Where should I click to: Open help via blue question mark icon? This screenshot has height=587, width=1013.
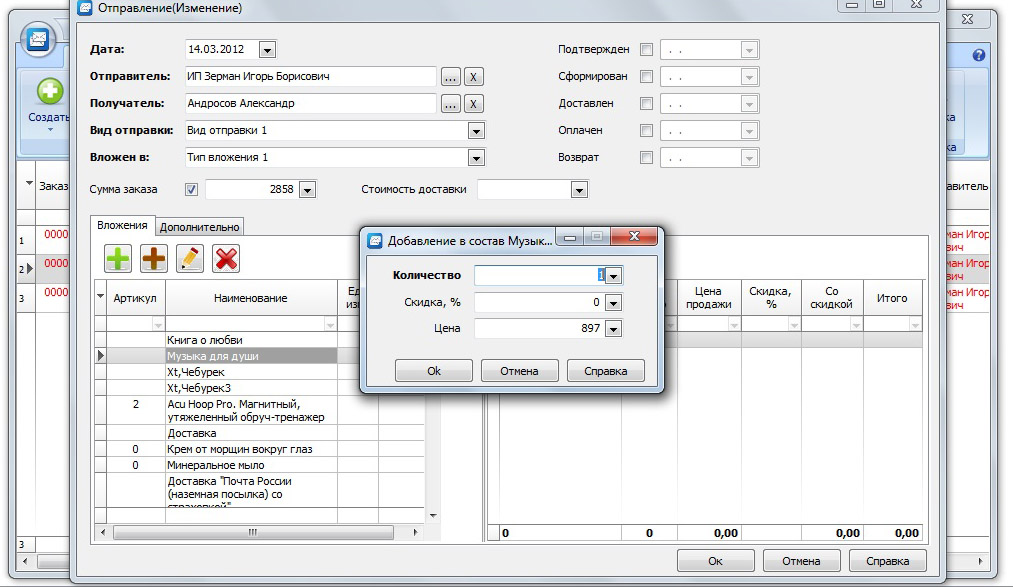(x=979, y=55)
